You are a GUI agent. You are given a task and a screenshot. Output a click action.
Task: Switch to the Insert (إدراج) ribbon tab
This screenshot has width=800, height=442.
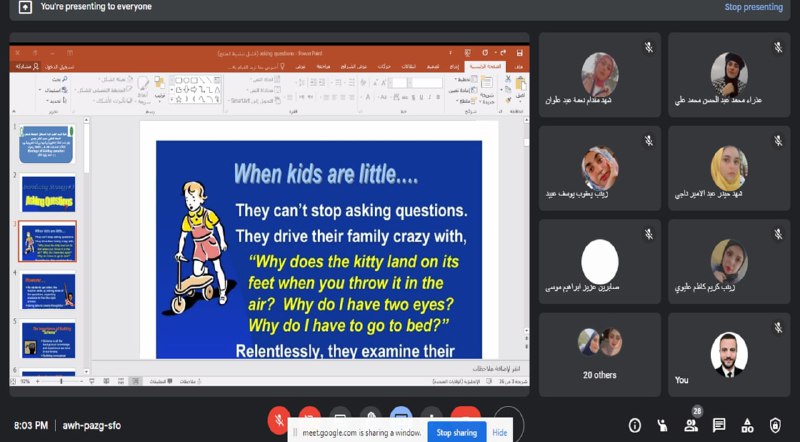(x=454, y=67)
